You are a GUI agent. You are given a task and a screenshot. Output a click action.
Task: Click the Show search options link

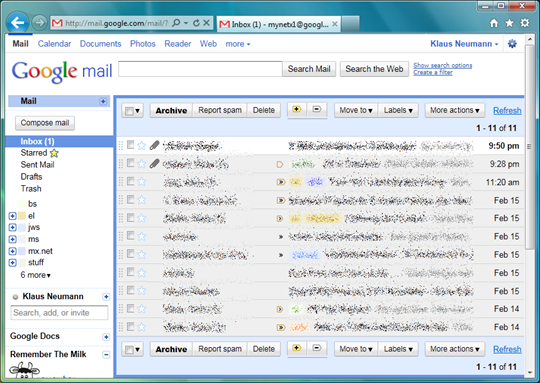pyautogui.click(x=443, y=65)
